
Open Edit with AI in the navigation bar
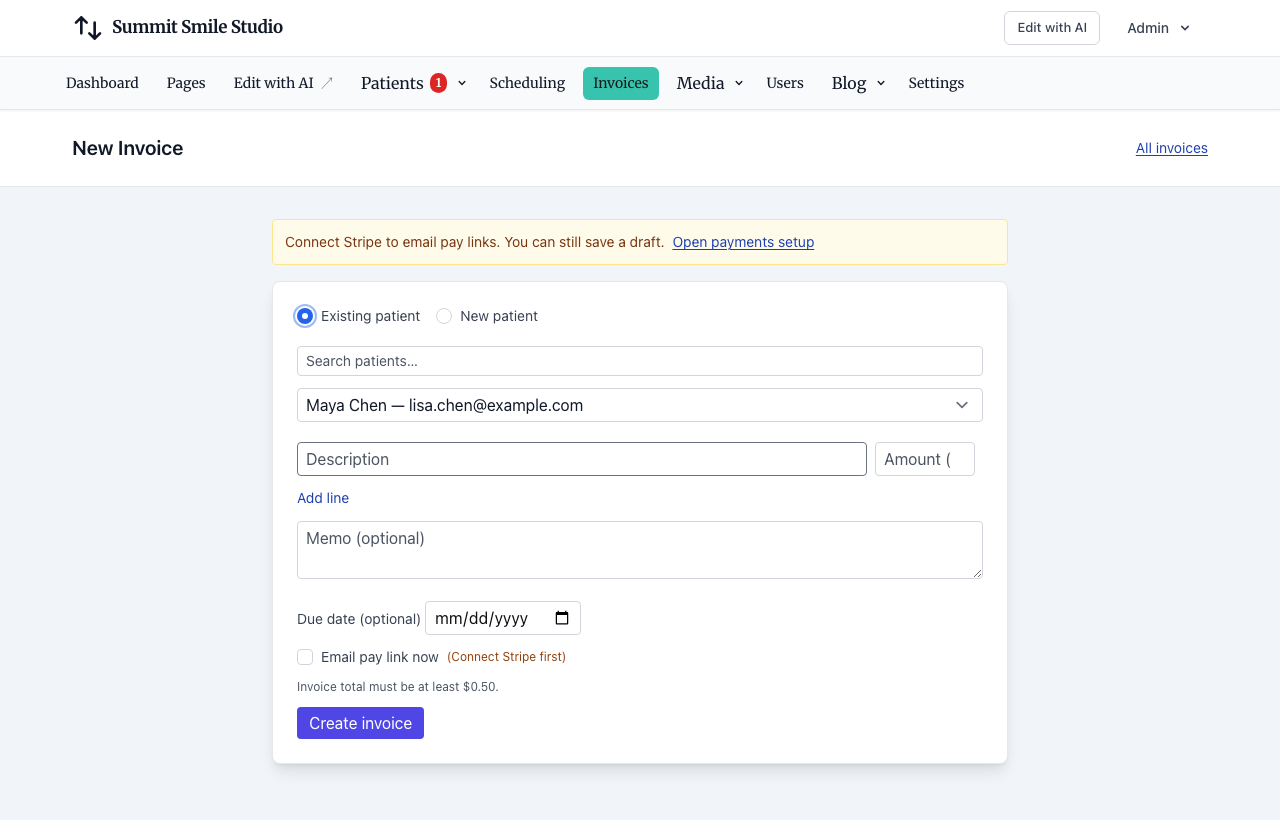(x=283, y=83)
